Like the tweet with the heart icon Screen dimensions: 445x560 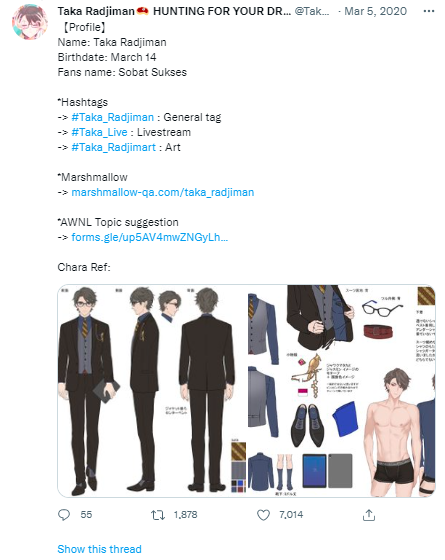point(264,515)
